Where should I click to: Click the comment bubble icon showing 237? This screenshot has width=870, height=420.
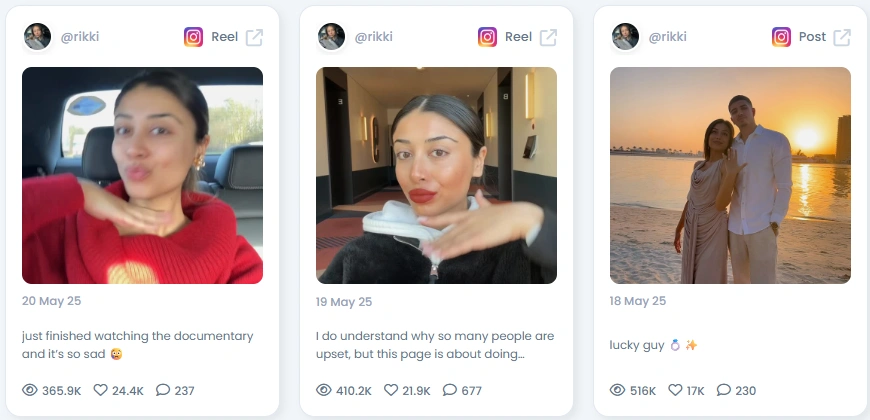[163, 390]
